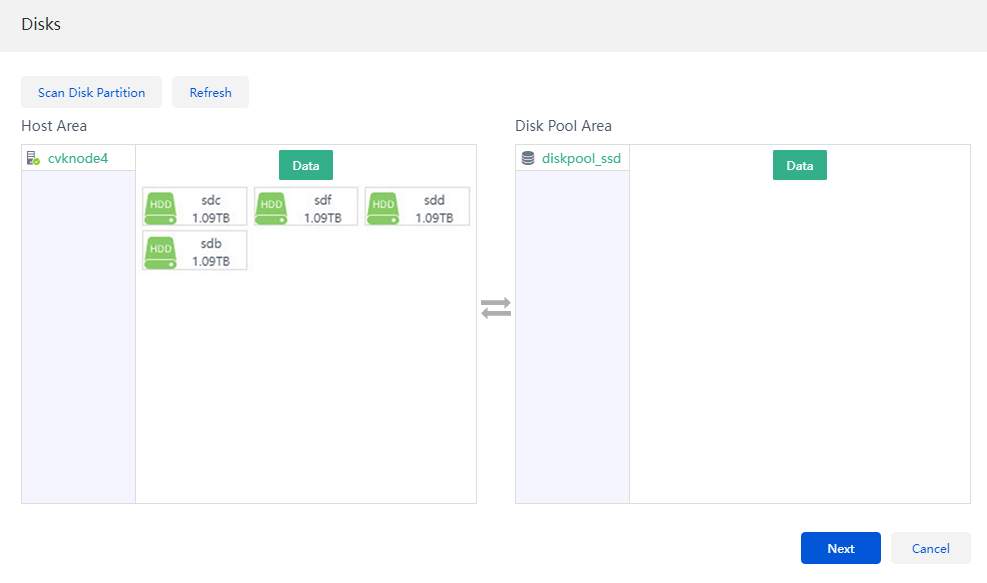
Task: Select host cvknode4 in the Host Area
Action: click(x=78, y=158)
